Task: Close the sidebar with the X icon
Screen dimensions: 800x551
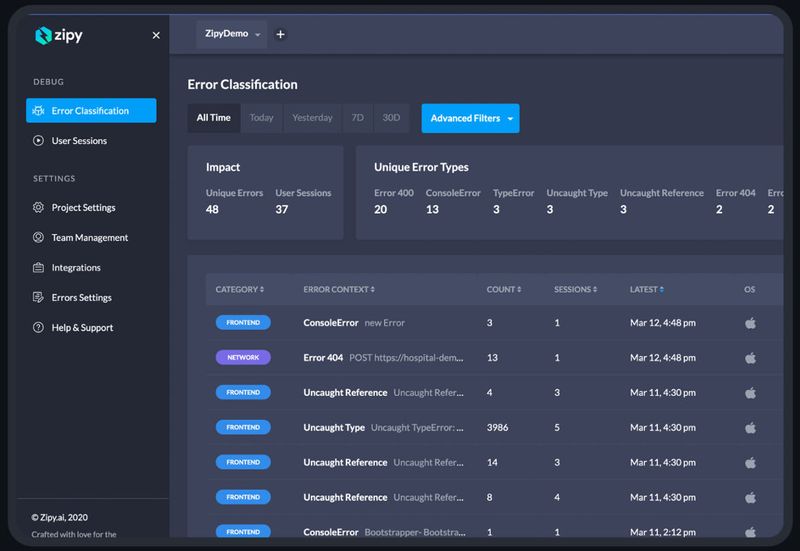Action: click(x=156, y=35)
